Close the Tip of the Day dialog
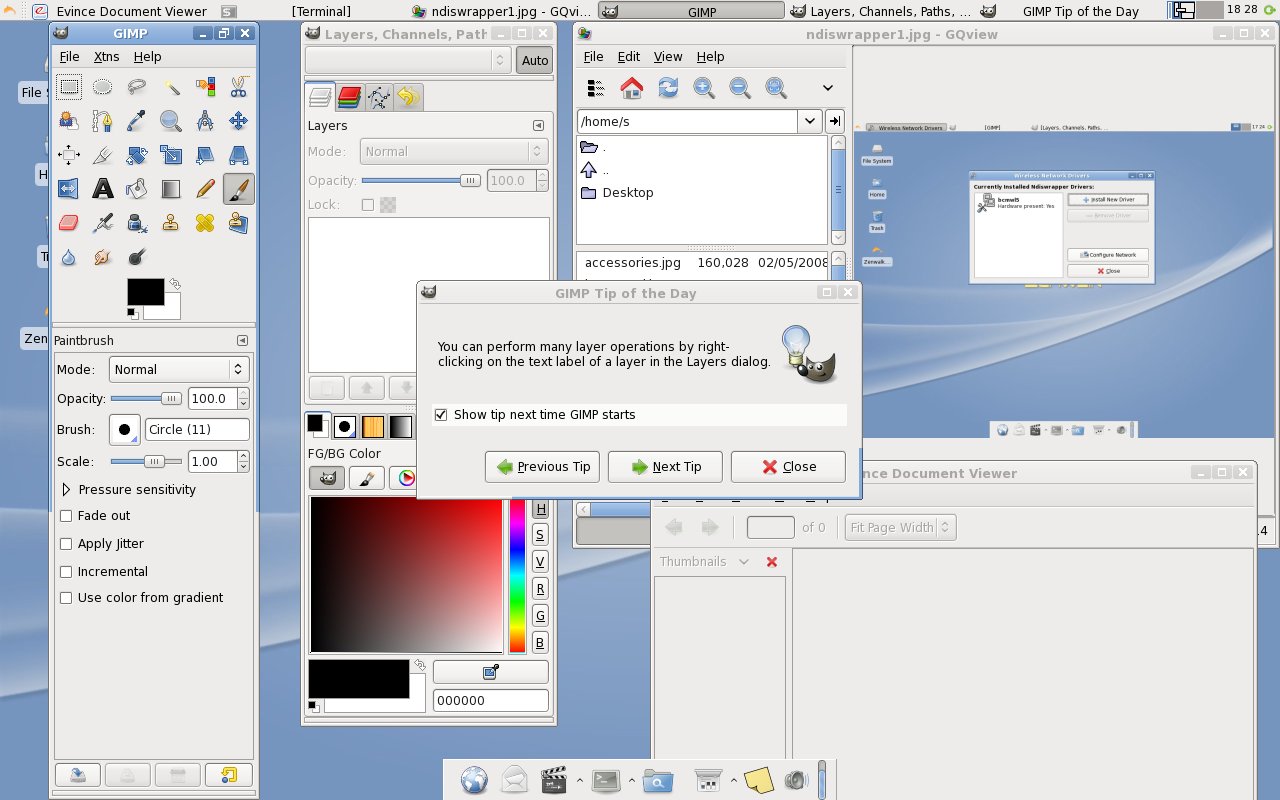 point(788,467)
